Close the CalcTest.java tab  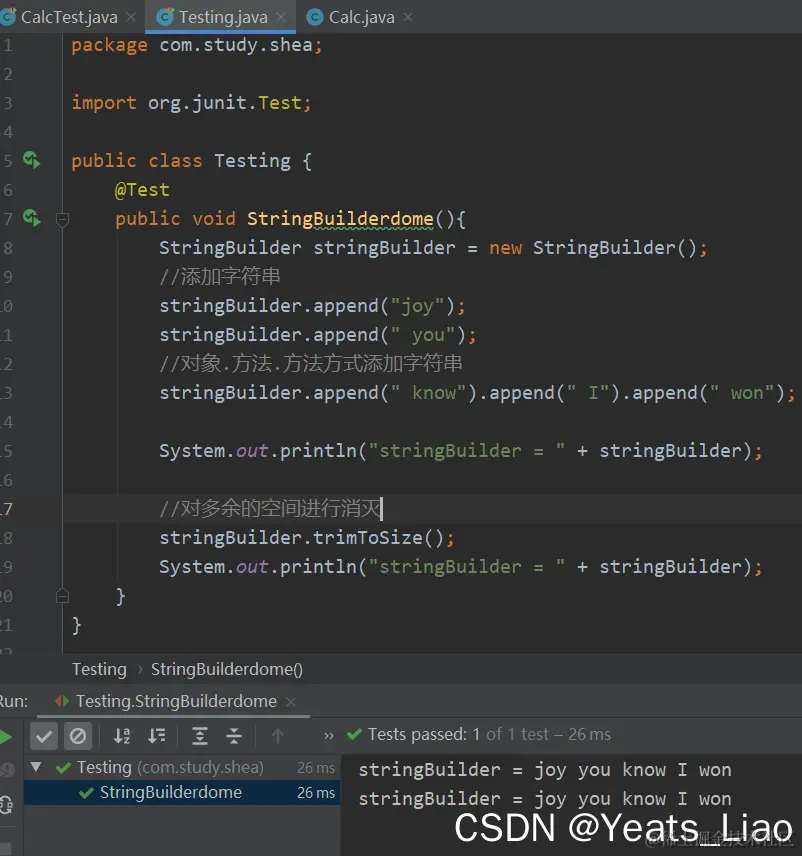click(131, 17)
